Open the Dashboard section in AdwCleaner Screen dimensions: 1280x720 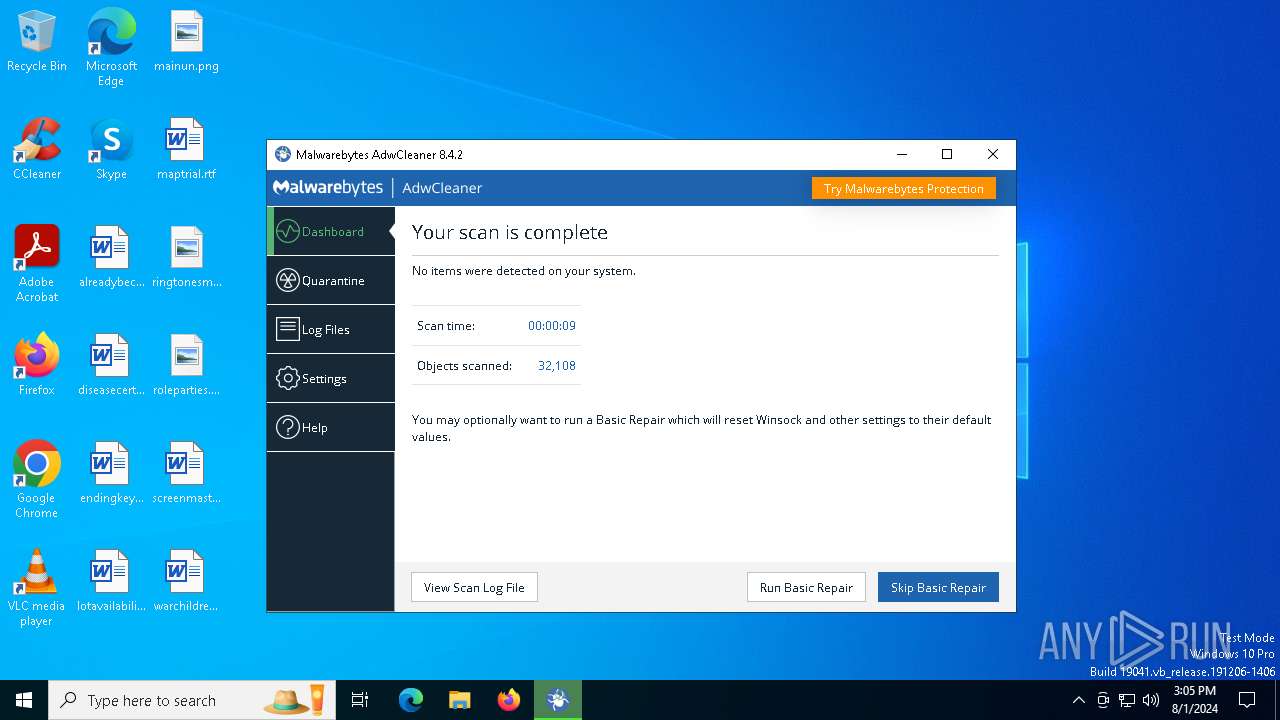(331, 231)
